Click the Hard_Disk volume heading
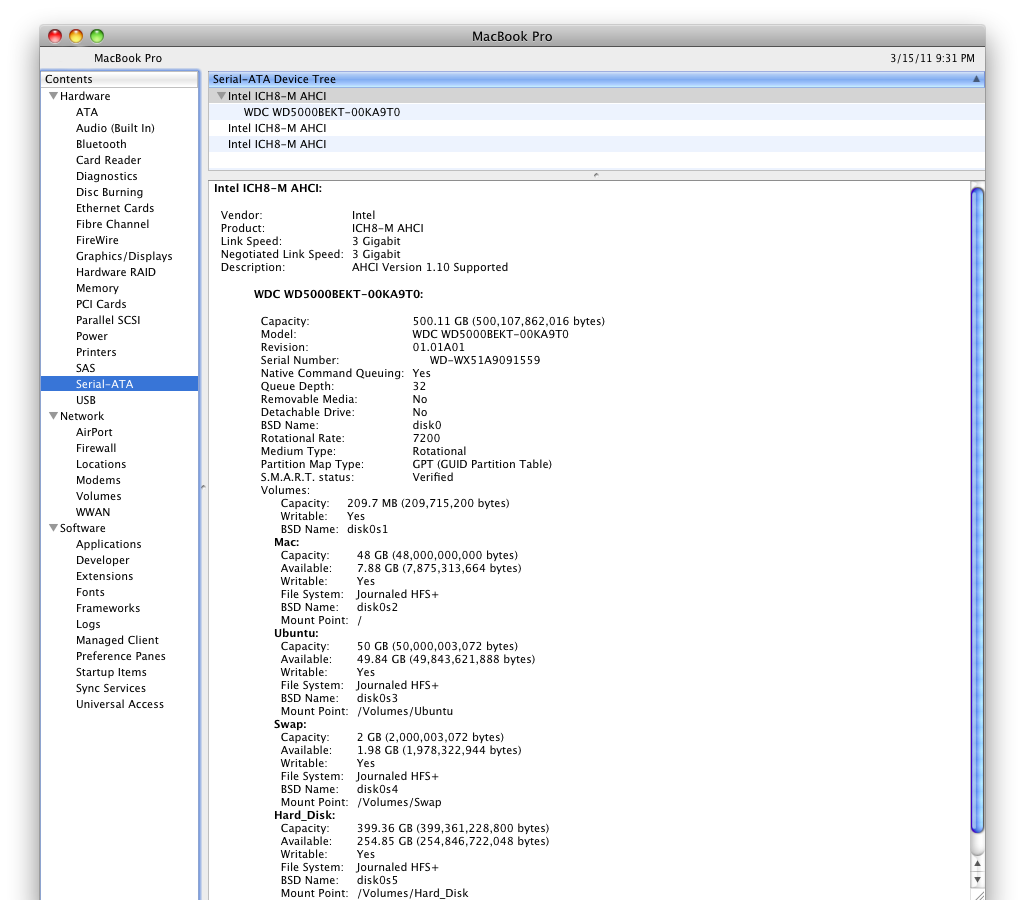 (x=304, y=816)
